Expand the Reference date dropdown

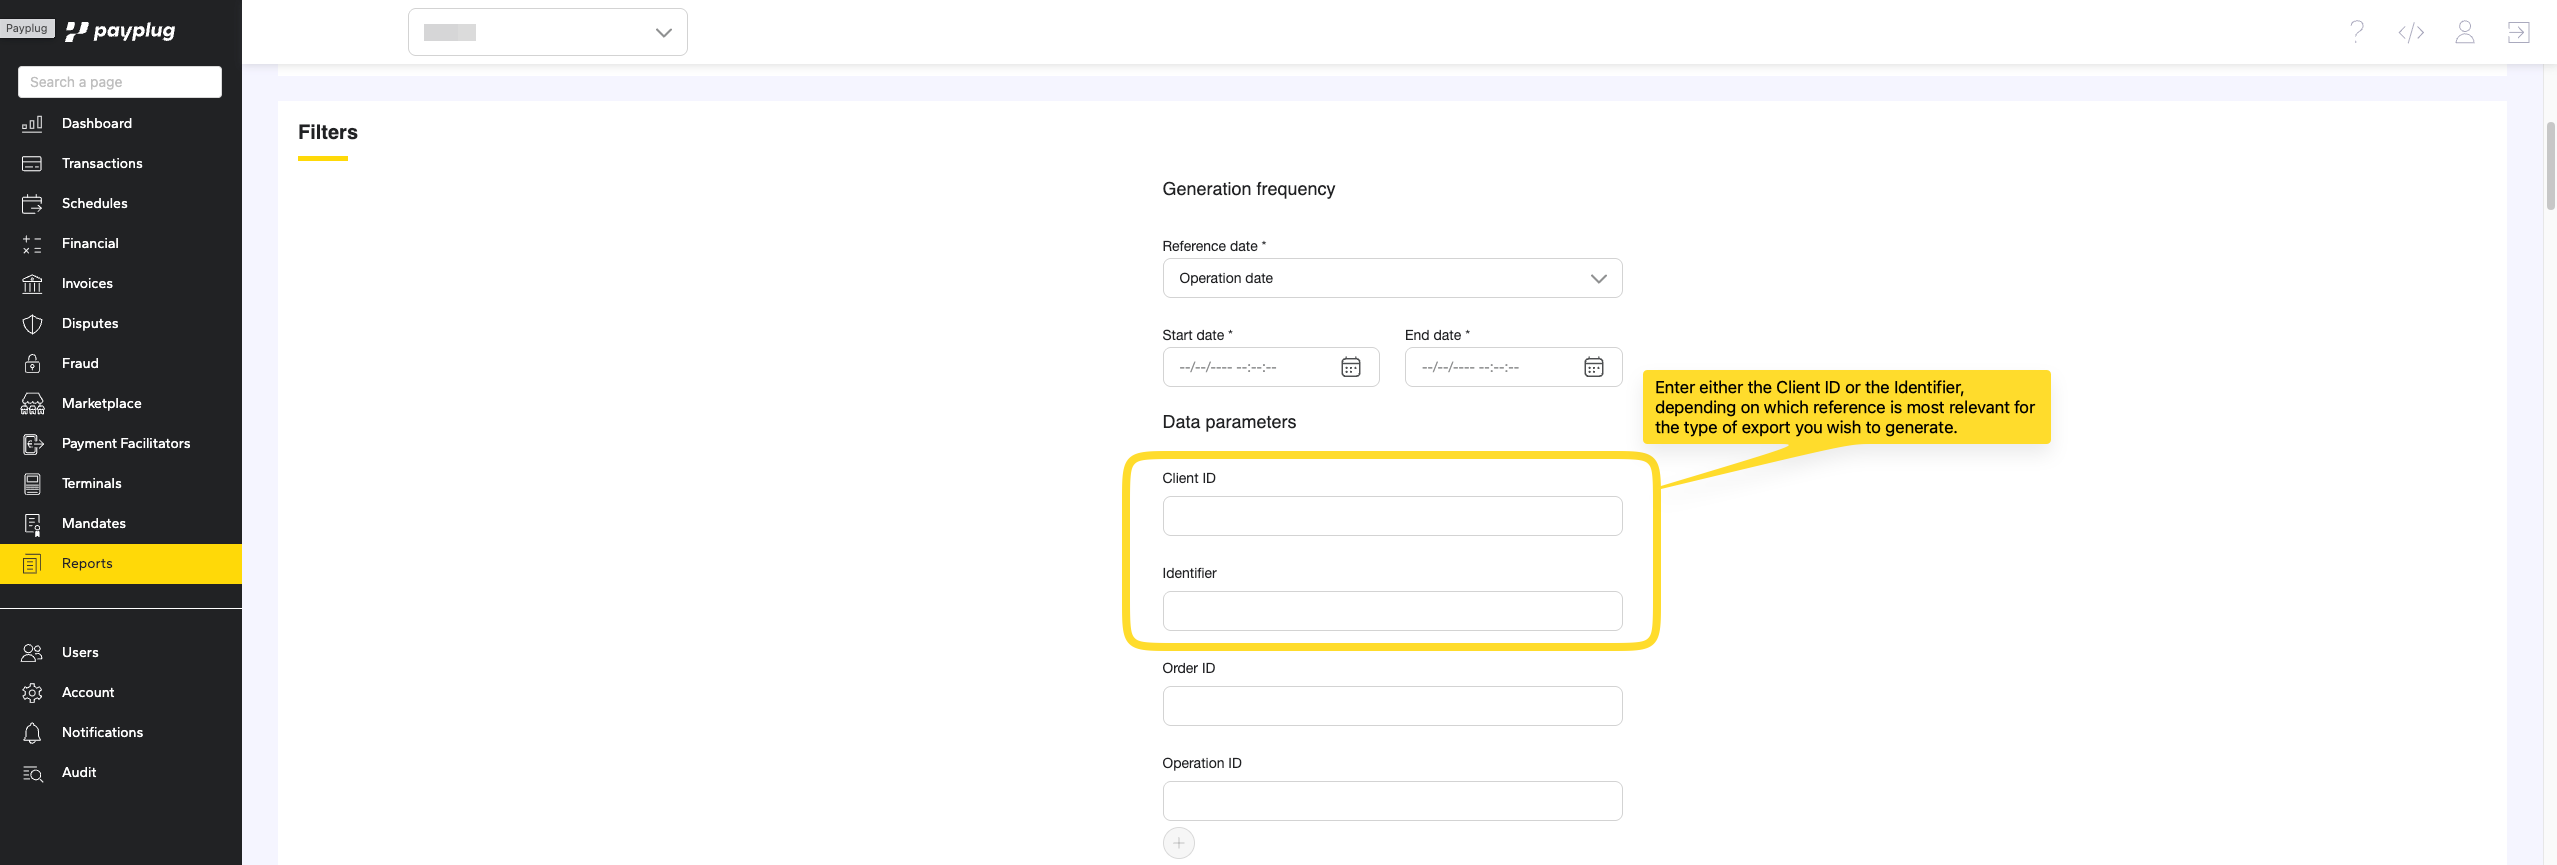(1391, 278)
